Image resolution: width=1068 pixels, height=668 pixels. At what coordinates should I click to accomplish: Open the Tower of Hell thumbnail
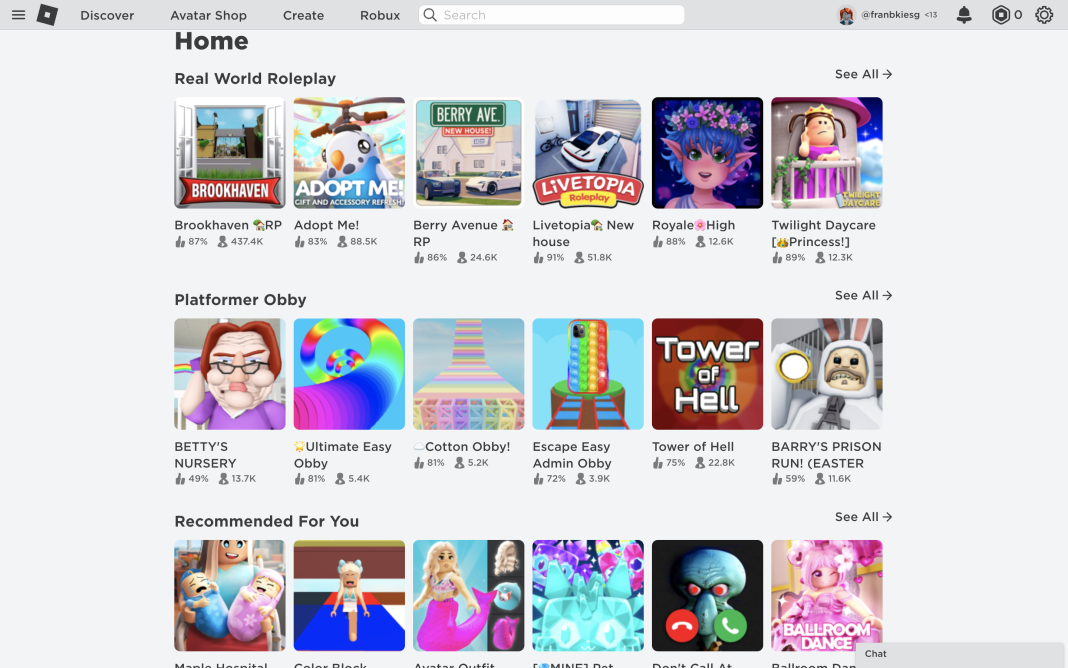707,374
